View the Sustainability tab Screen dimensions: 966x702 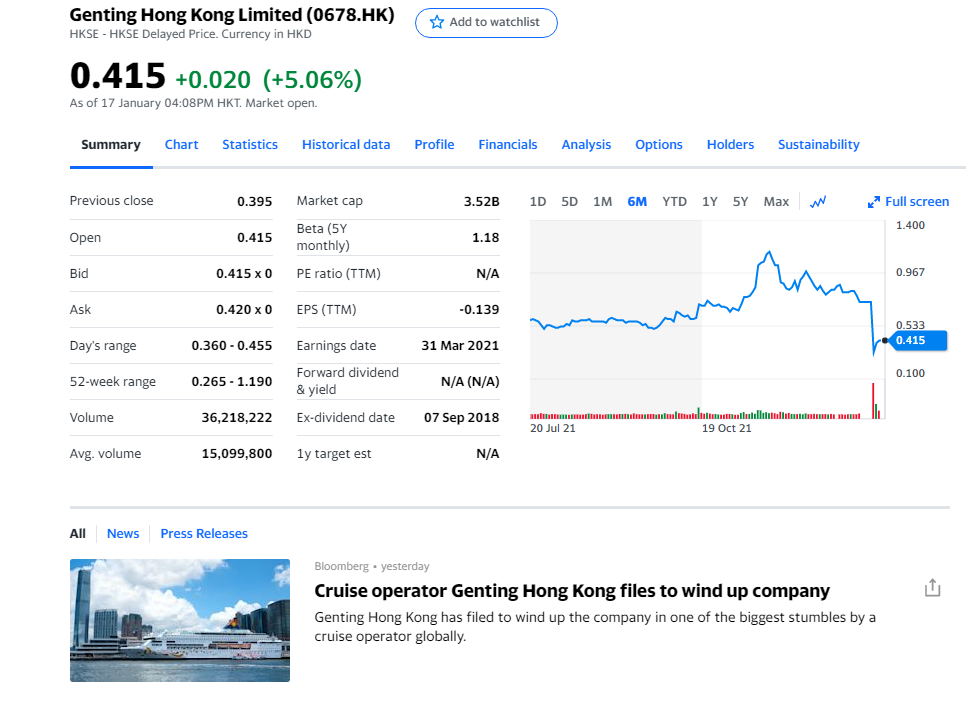tap(818, 144)
